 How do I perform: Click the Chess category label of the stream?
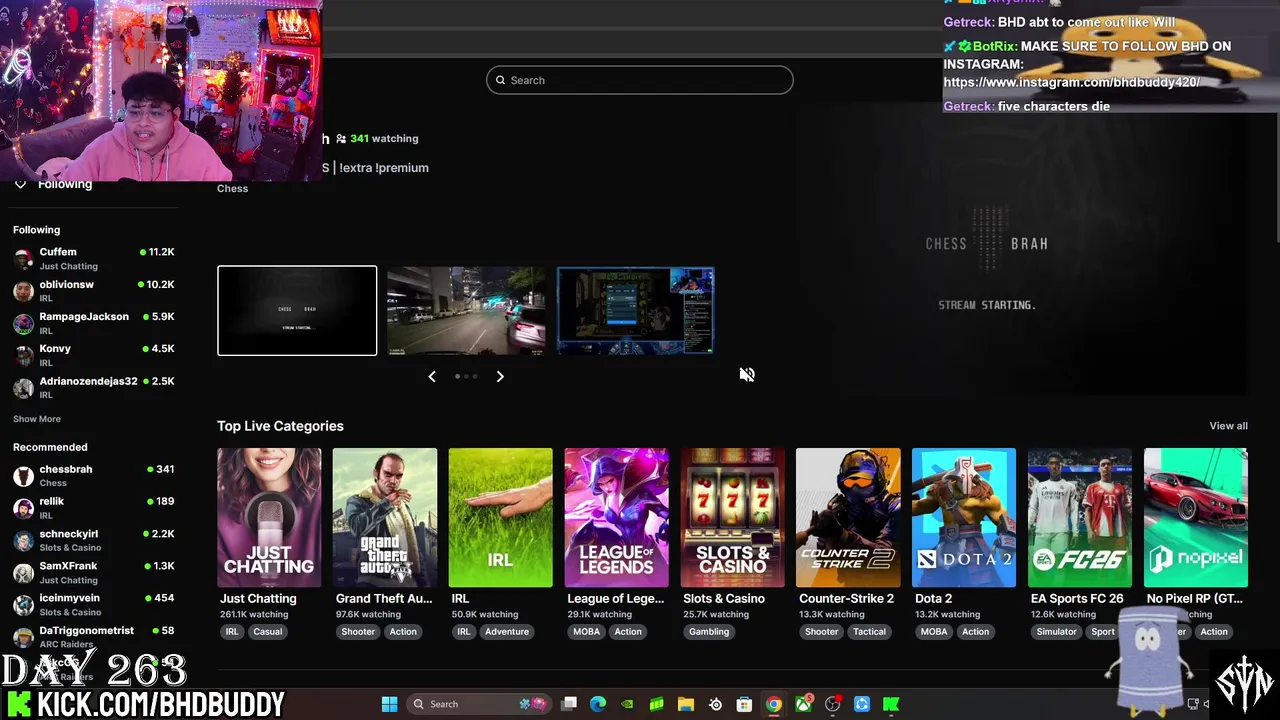(232, 188)
